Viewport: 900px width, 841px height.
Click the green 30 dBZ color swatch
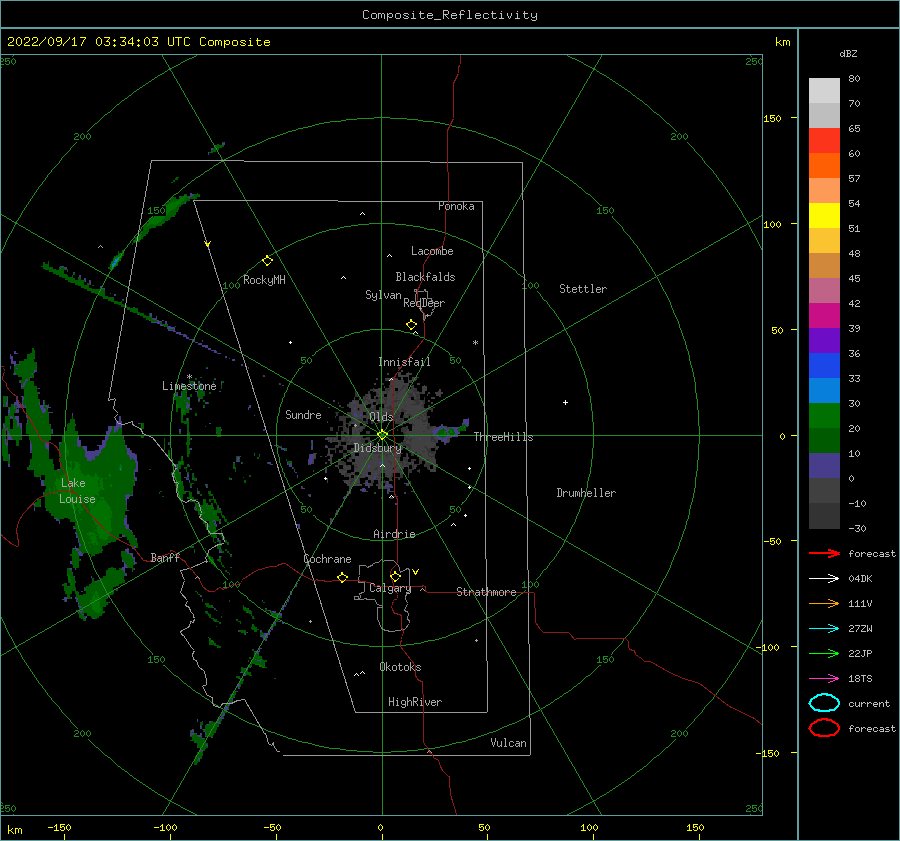coord(824,415)
